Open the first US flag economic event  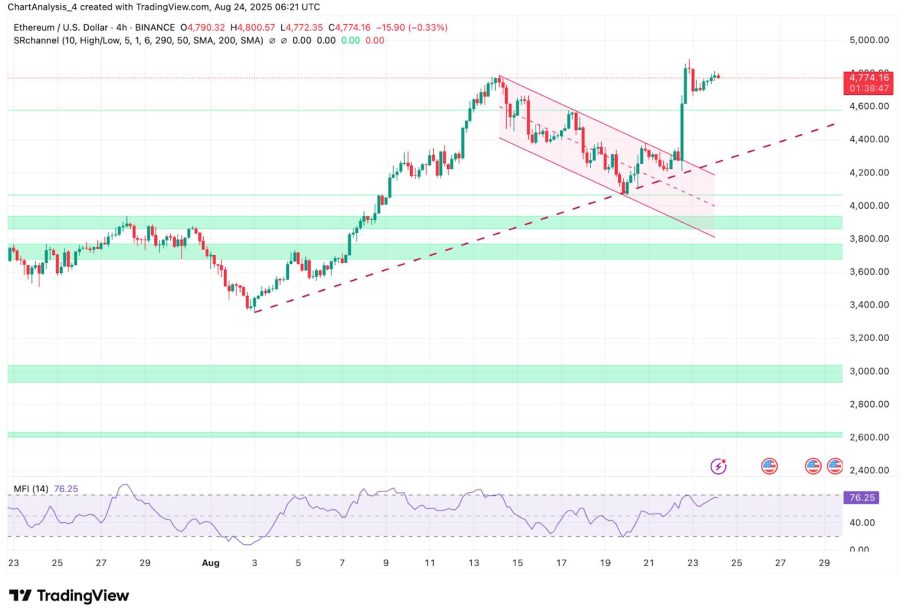pyautogui.click(x=769, y=465)
